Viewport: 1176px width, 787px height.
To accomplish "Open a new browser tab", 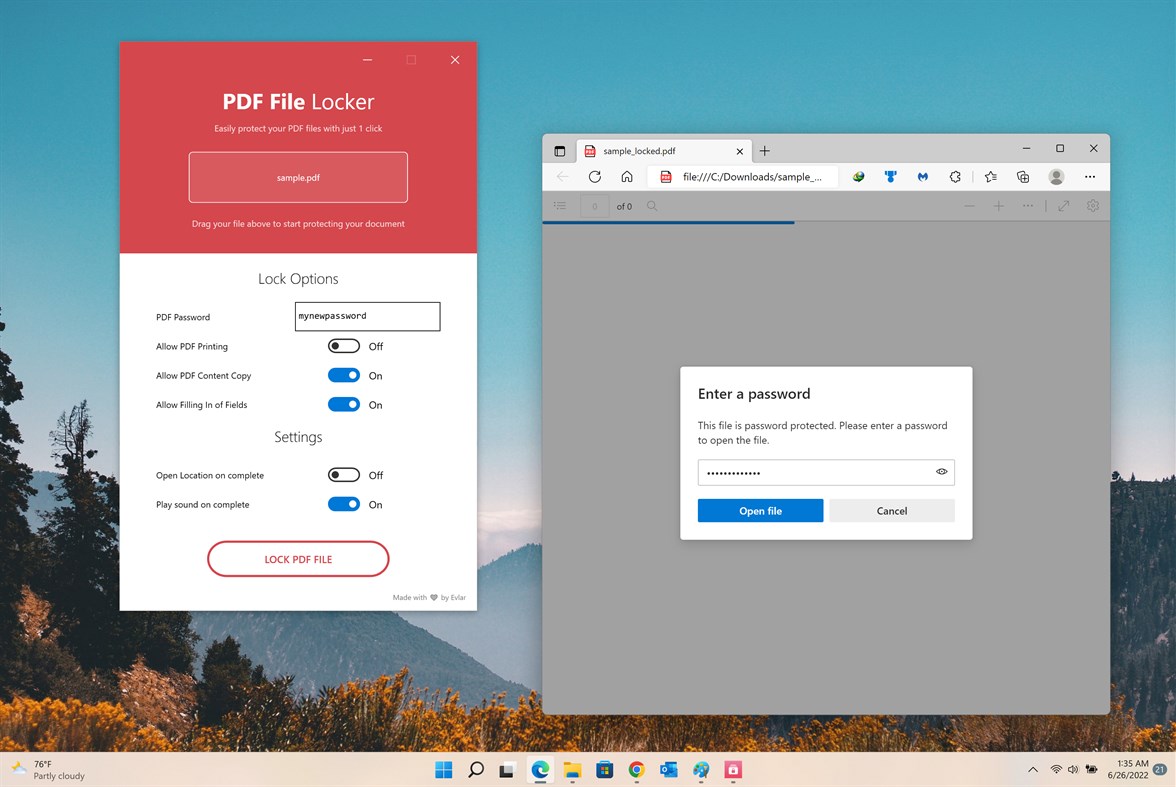I will pyautogui.click(x=764, y=150).
